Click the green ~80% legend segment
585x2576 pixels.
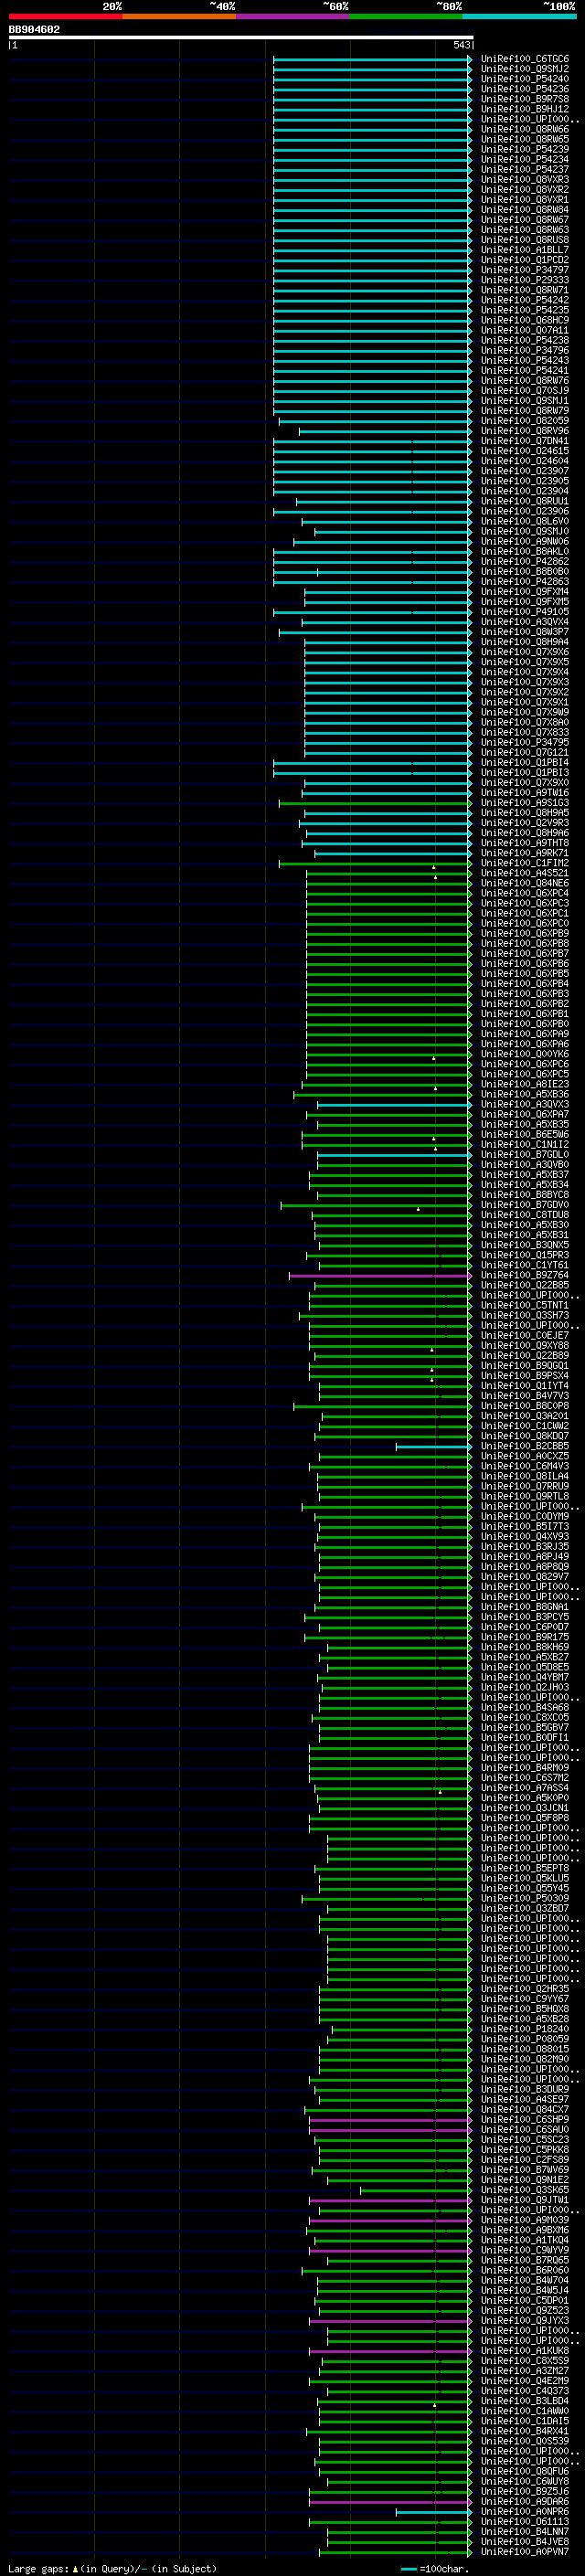pyautogui.click(x=406, y=16)
